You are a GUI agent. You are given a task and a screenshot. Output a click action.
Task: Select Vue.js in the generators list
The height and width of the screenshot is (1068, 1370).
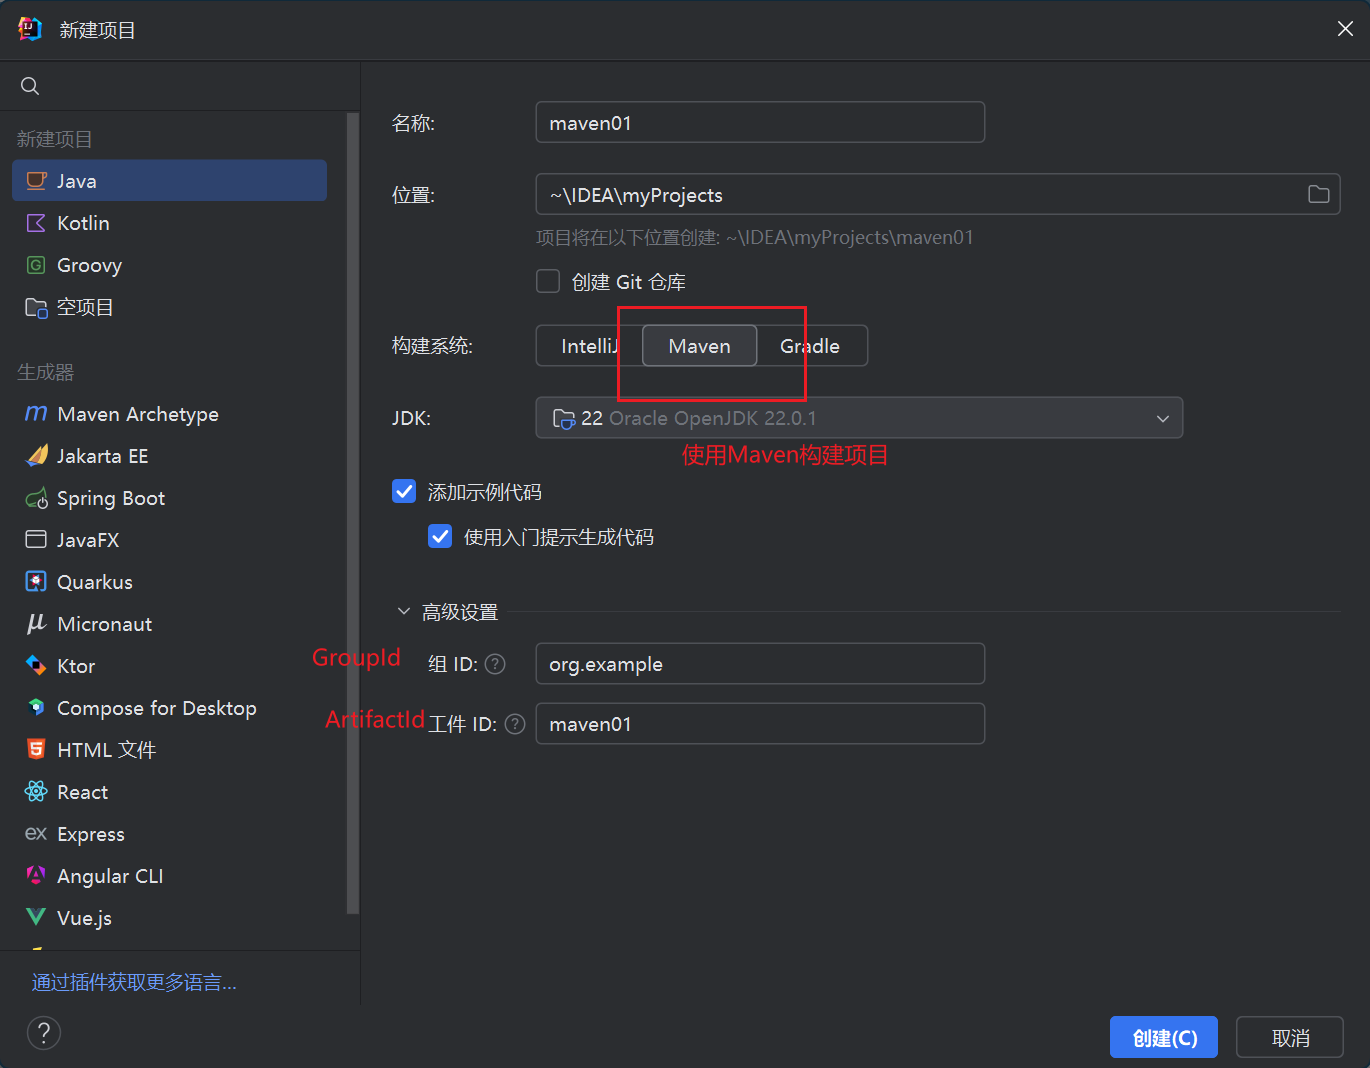pyautogui.click(x=169, y=917)
